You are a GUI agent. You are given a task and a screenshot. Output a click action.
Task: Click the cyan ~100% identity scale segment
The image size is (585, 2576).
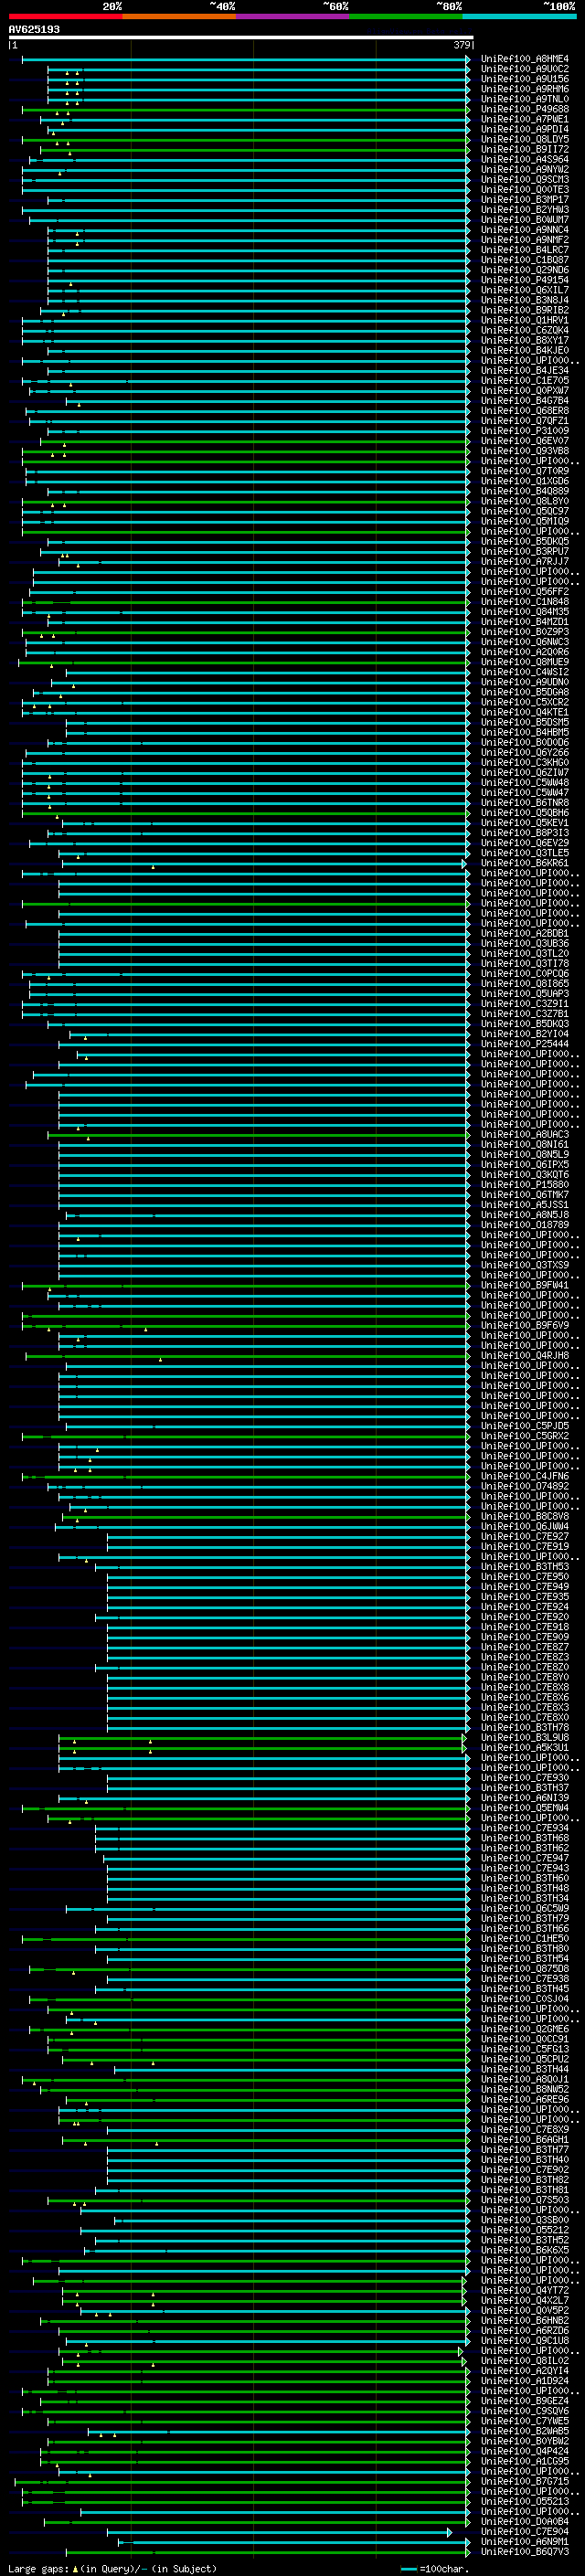pyautogui.click(x=519, y=16)
